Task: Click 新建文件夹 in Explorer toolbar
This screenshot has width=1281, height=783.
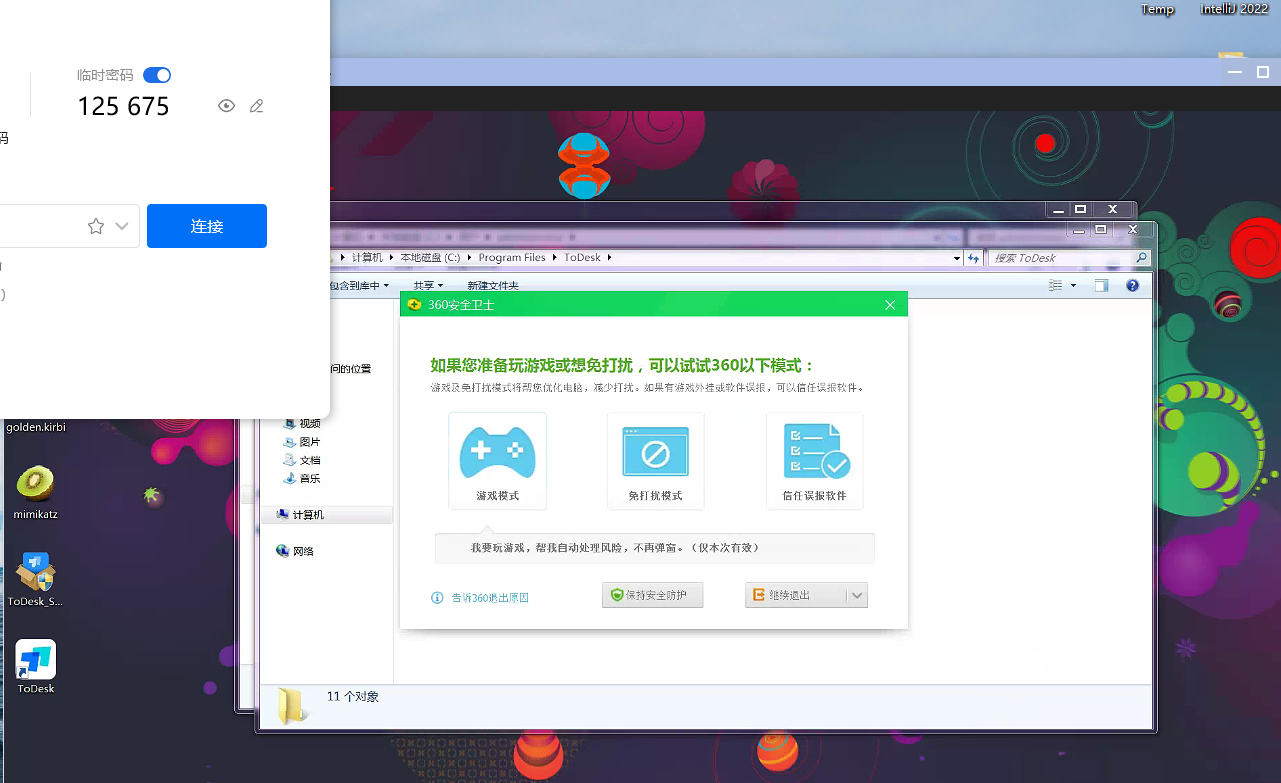Action: coord(493,286)
